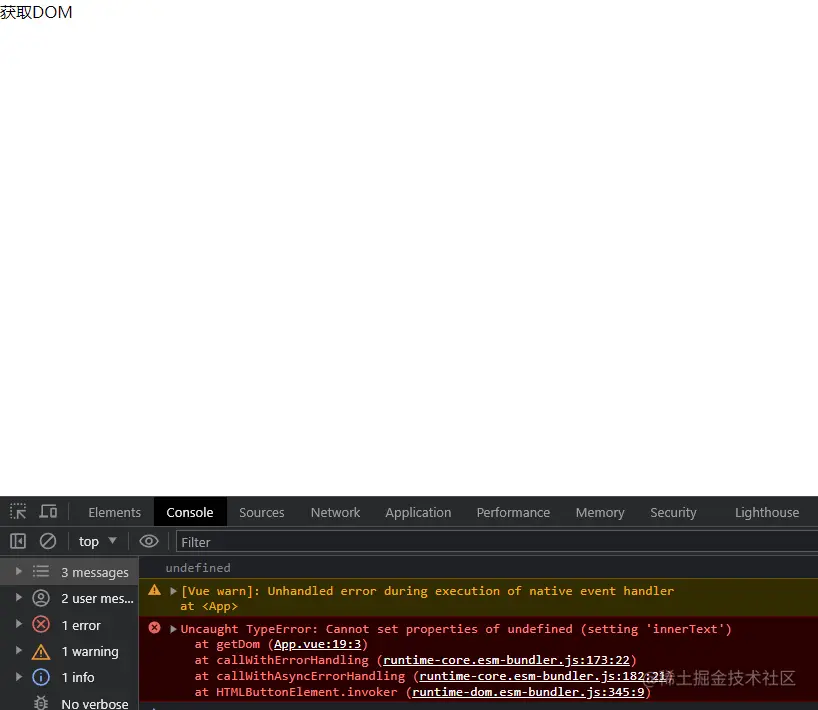
Task: Toggle the device toolbar icon
Action: pyautogui.click(x=49, y=511)
